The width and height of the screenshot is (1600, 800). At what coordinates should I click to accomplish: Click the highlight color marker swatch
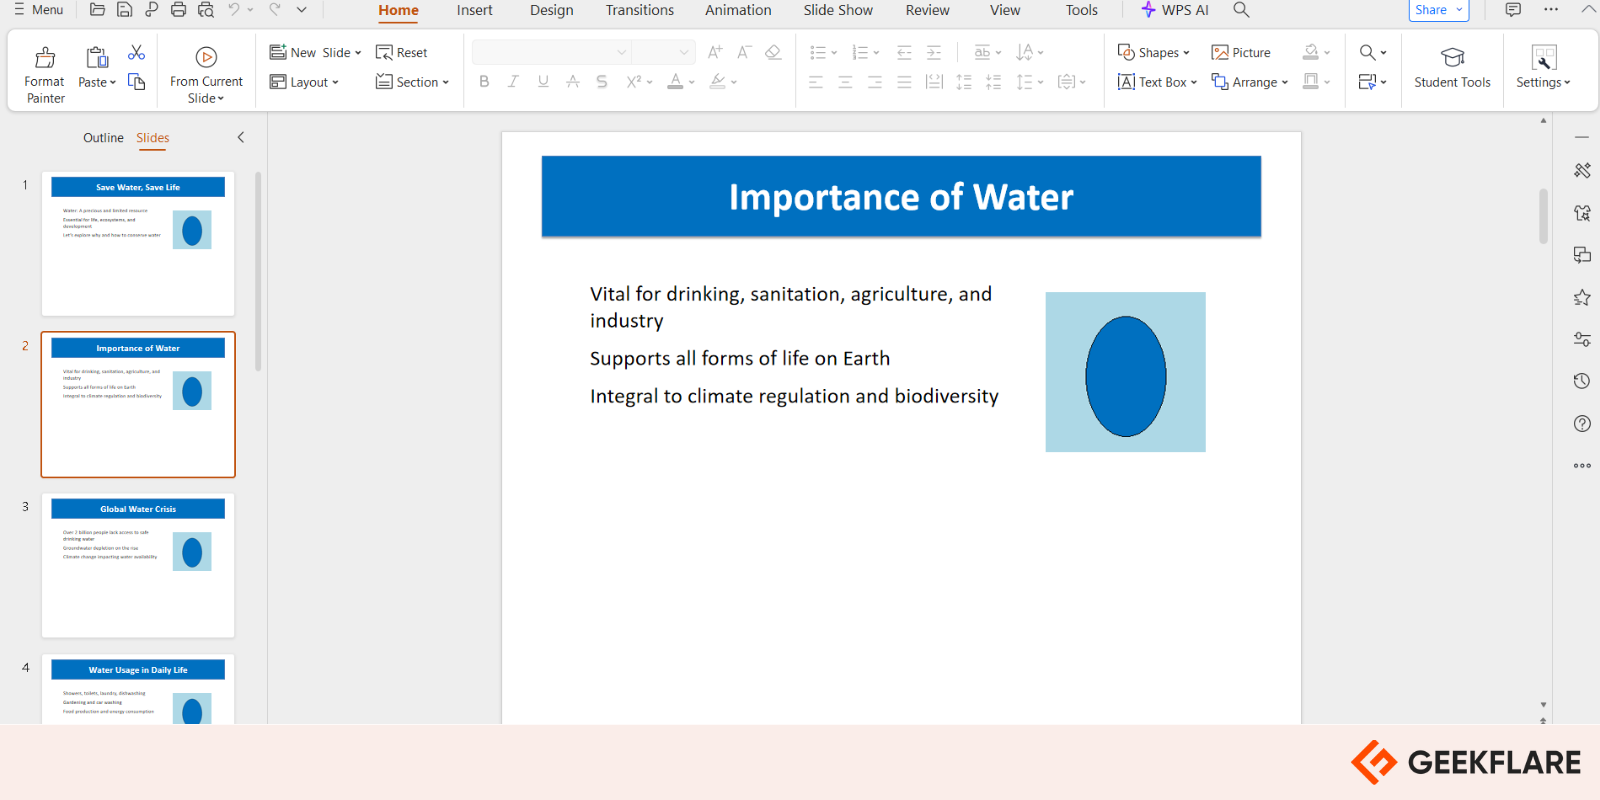coord(717,82)
